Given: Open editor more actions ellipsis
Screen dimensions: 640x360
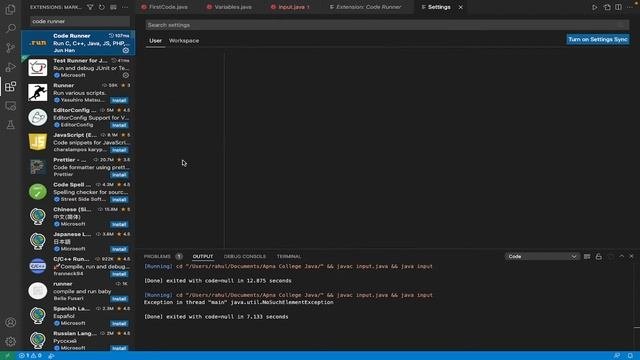Looking at the screenshot, I should click(630, 7).
